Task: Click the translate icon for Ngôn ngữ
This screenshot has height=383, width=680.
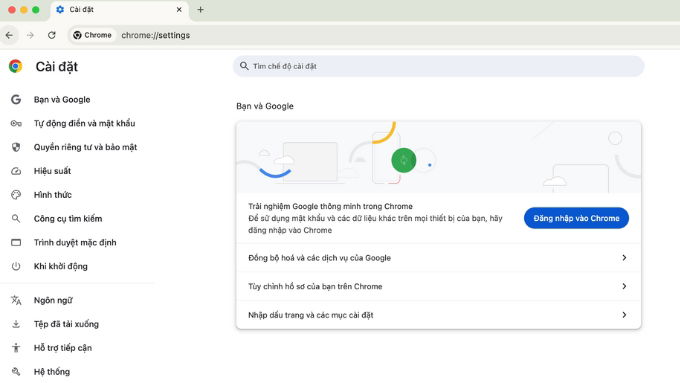Action: click(16, 300)
